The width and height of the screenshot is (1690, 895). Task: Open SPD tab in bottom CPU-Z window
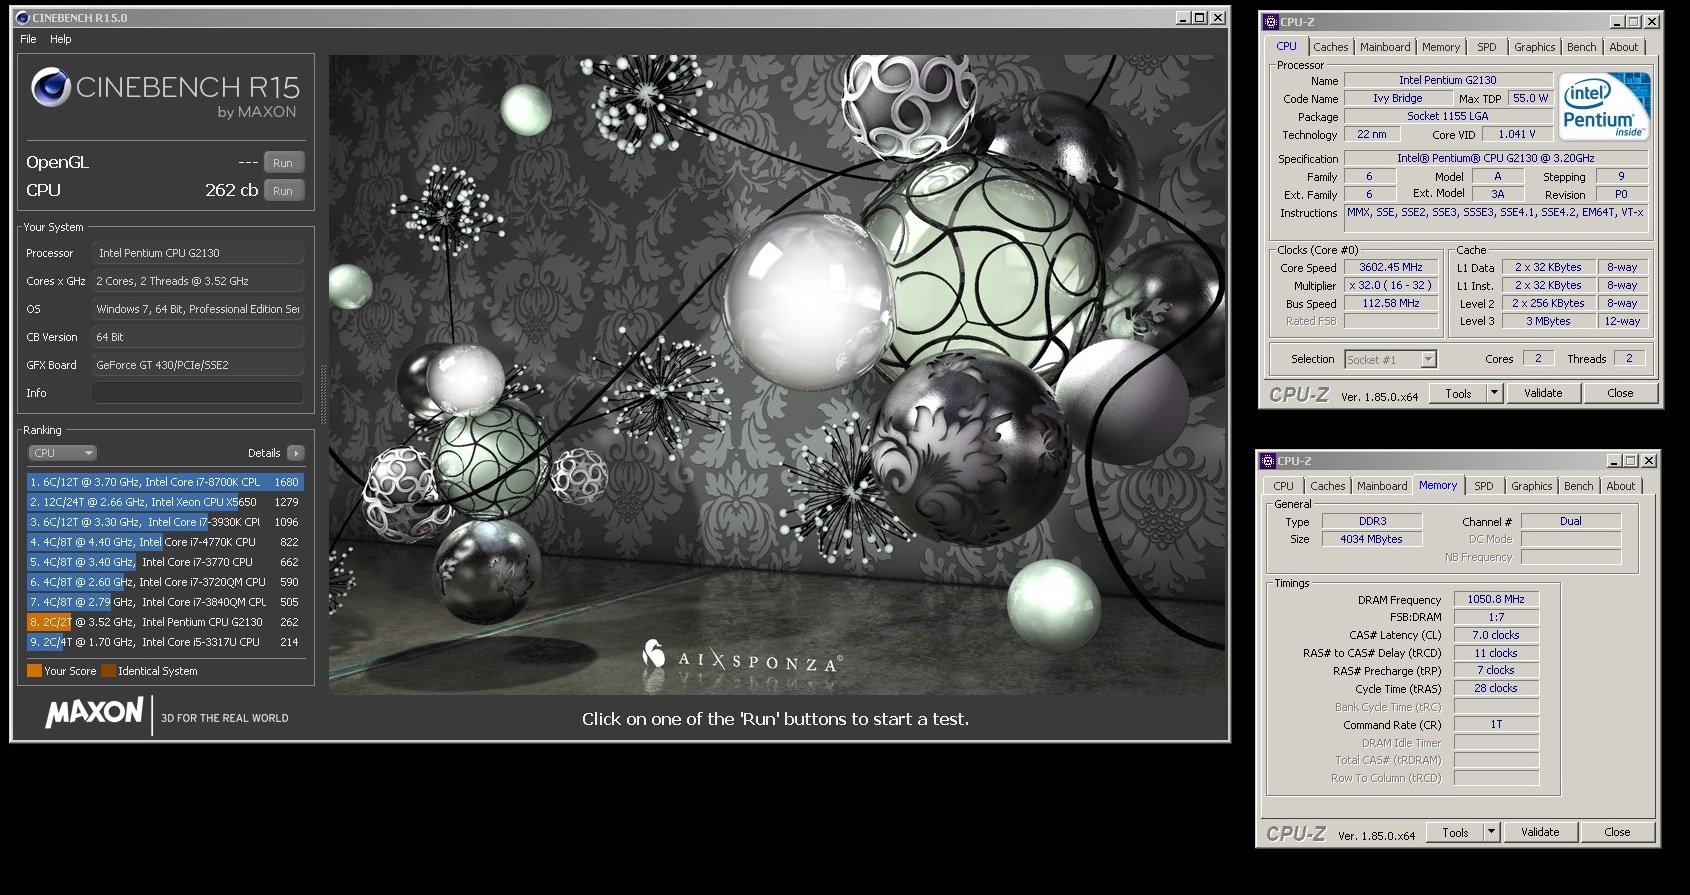point(1484,486)
